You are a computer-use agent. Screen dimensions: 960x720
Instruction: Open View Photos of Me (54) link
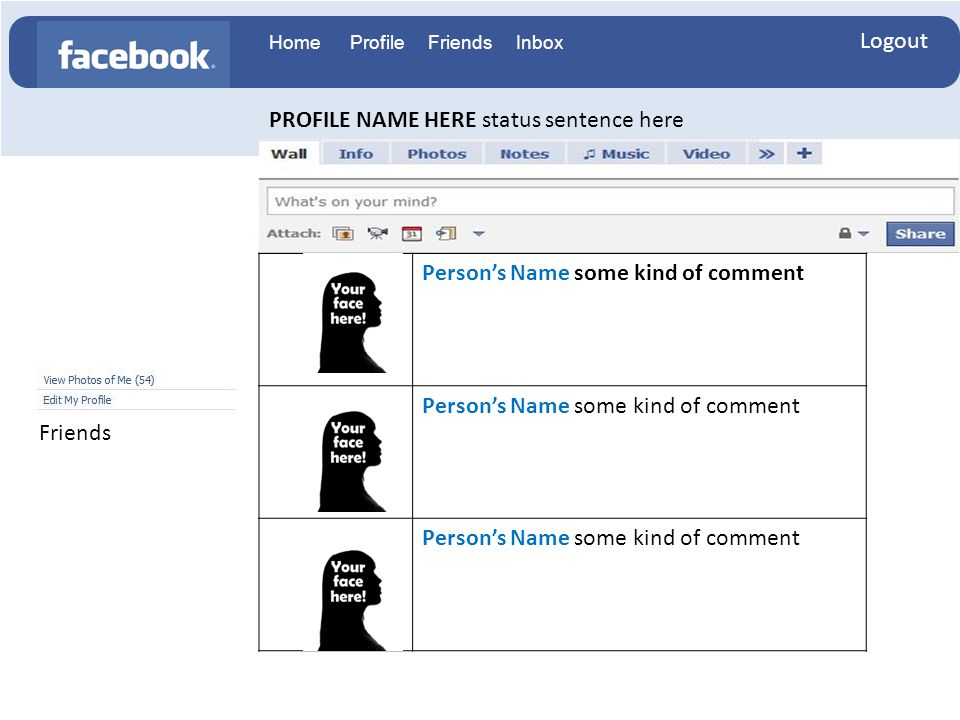(x=99, y=380)
